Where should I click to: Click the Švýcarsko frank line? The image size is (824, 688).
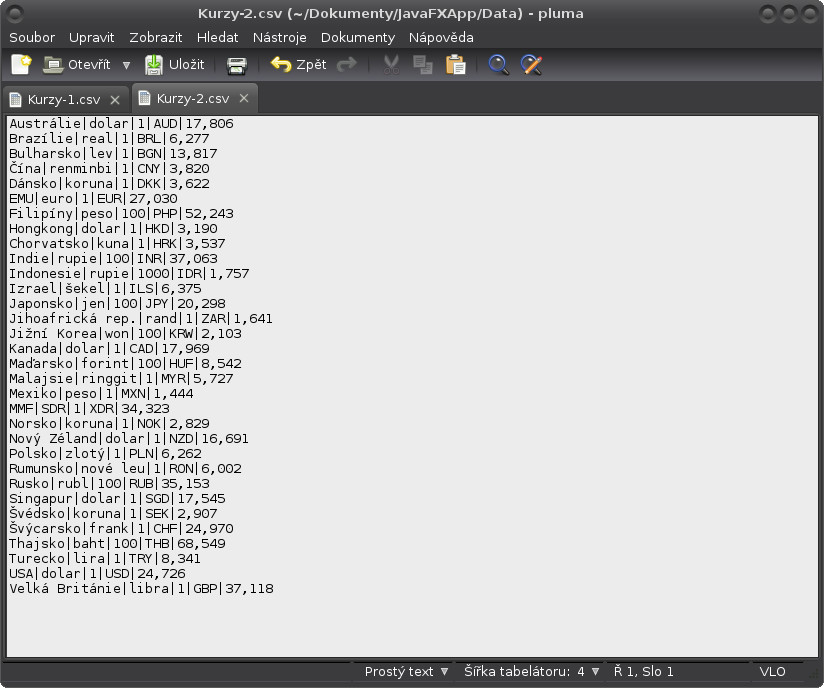(121, 528)
